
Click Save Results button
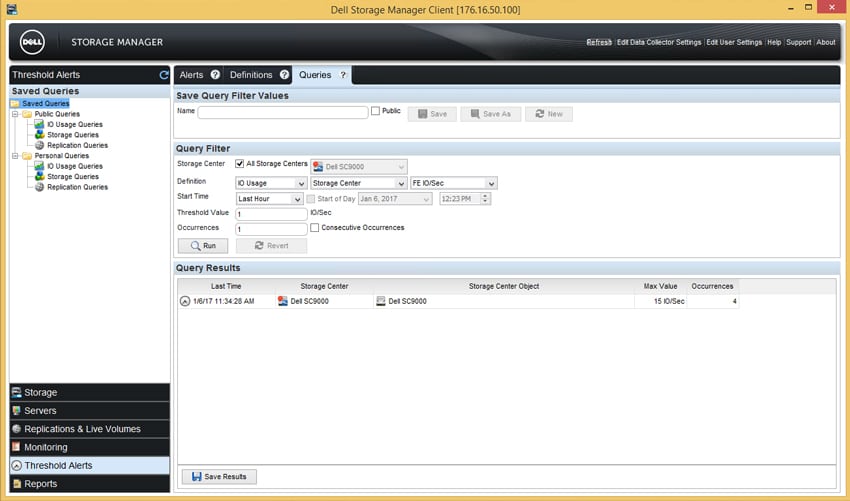coord(219,477)
